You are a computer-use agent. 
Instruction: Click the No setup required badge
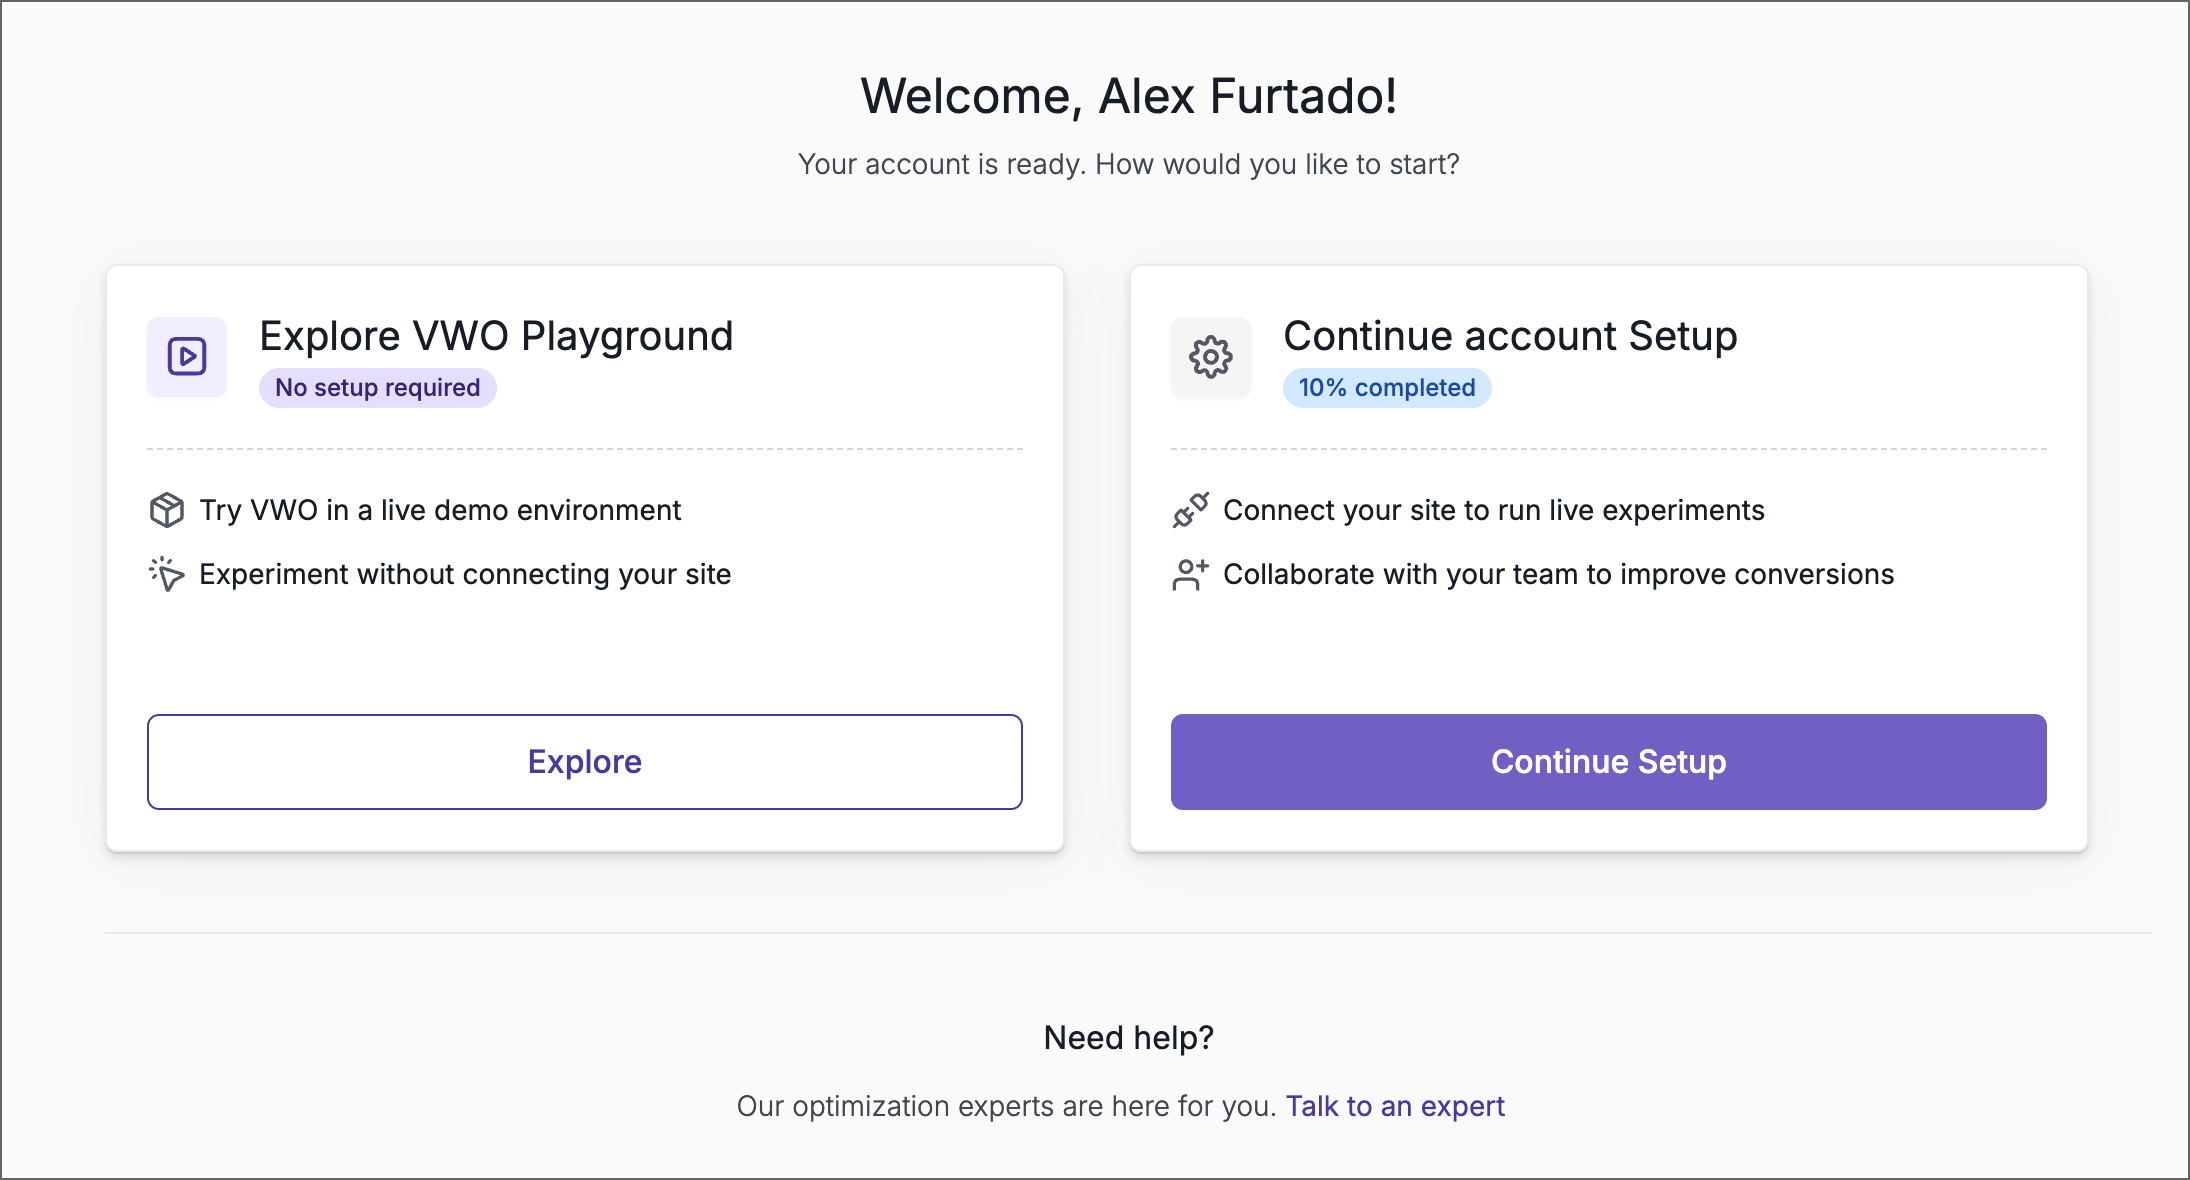[377, 387]
